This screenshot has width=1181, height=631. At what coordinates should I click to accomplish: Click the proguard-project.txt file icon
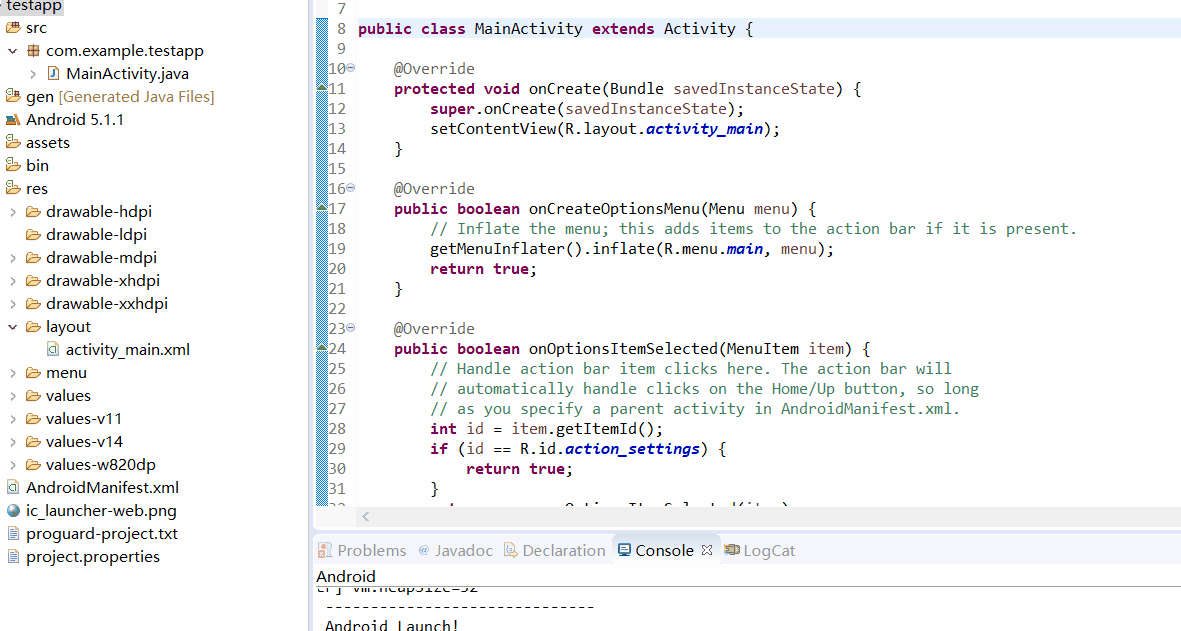point(13,534)
